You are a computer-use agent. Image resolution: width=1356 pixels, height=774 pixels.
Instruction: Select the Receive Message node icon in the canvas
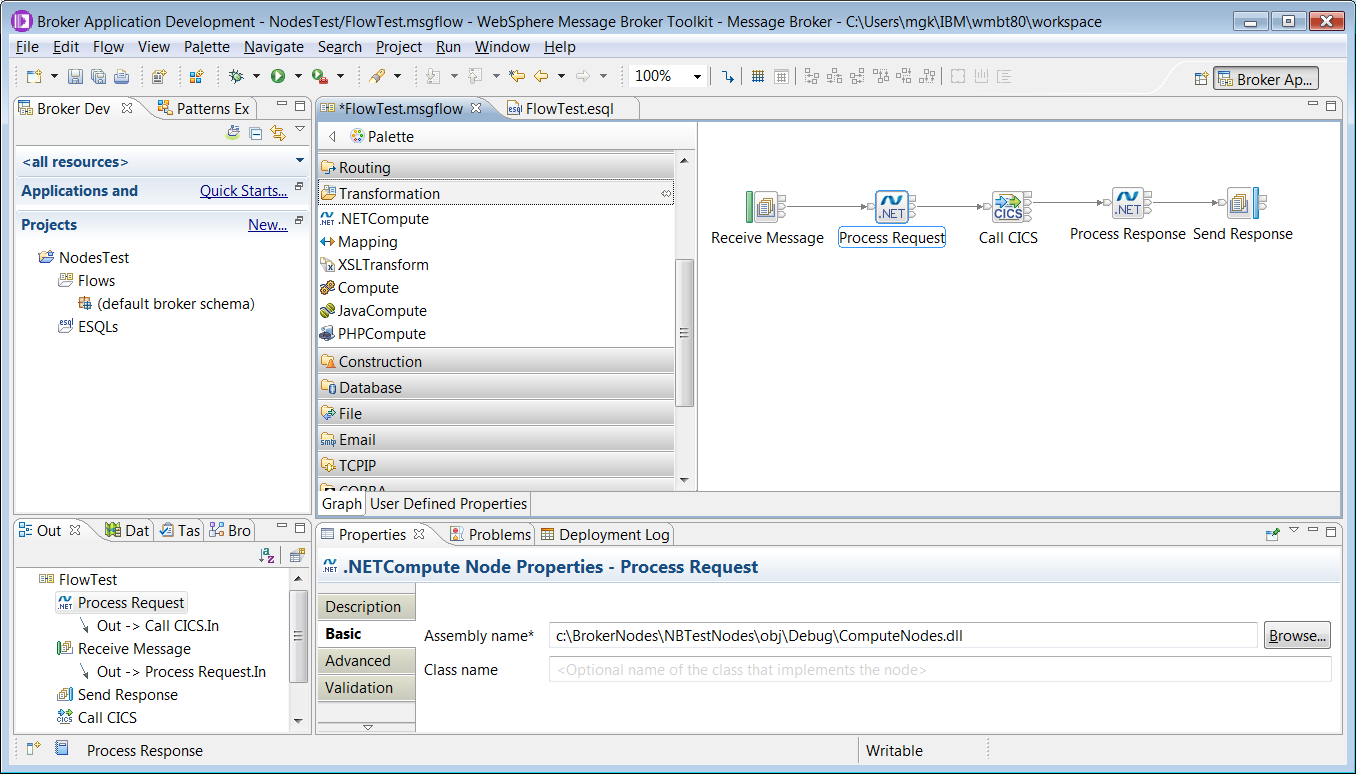[766, 206]
